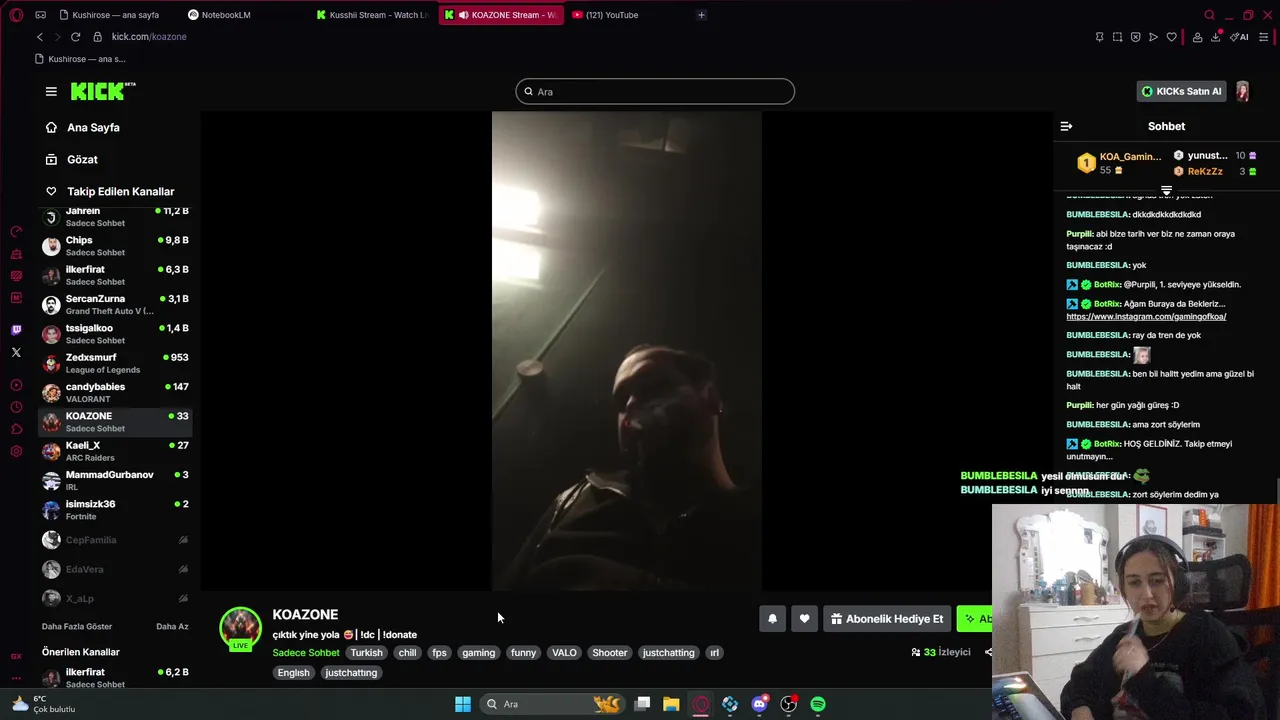Image resolution: width=1280 pixels, height=720 pixels.
Task: Open Twitch in Opera sidebar
Action: (16, 330)
